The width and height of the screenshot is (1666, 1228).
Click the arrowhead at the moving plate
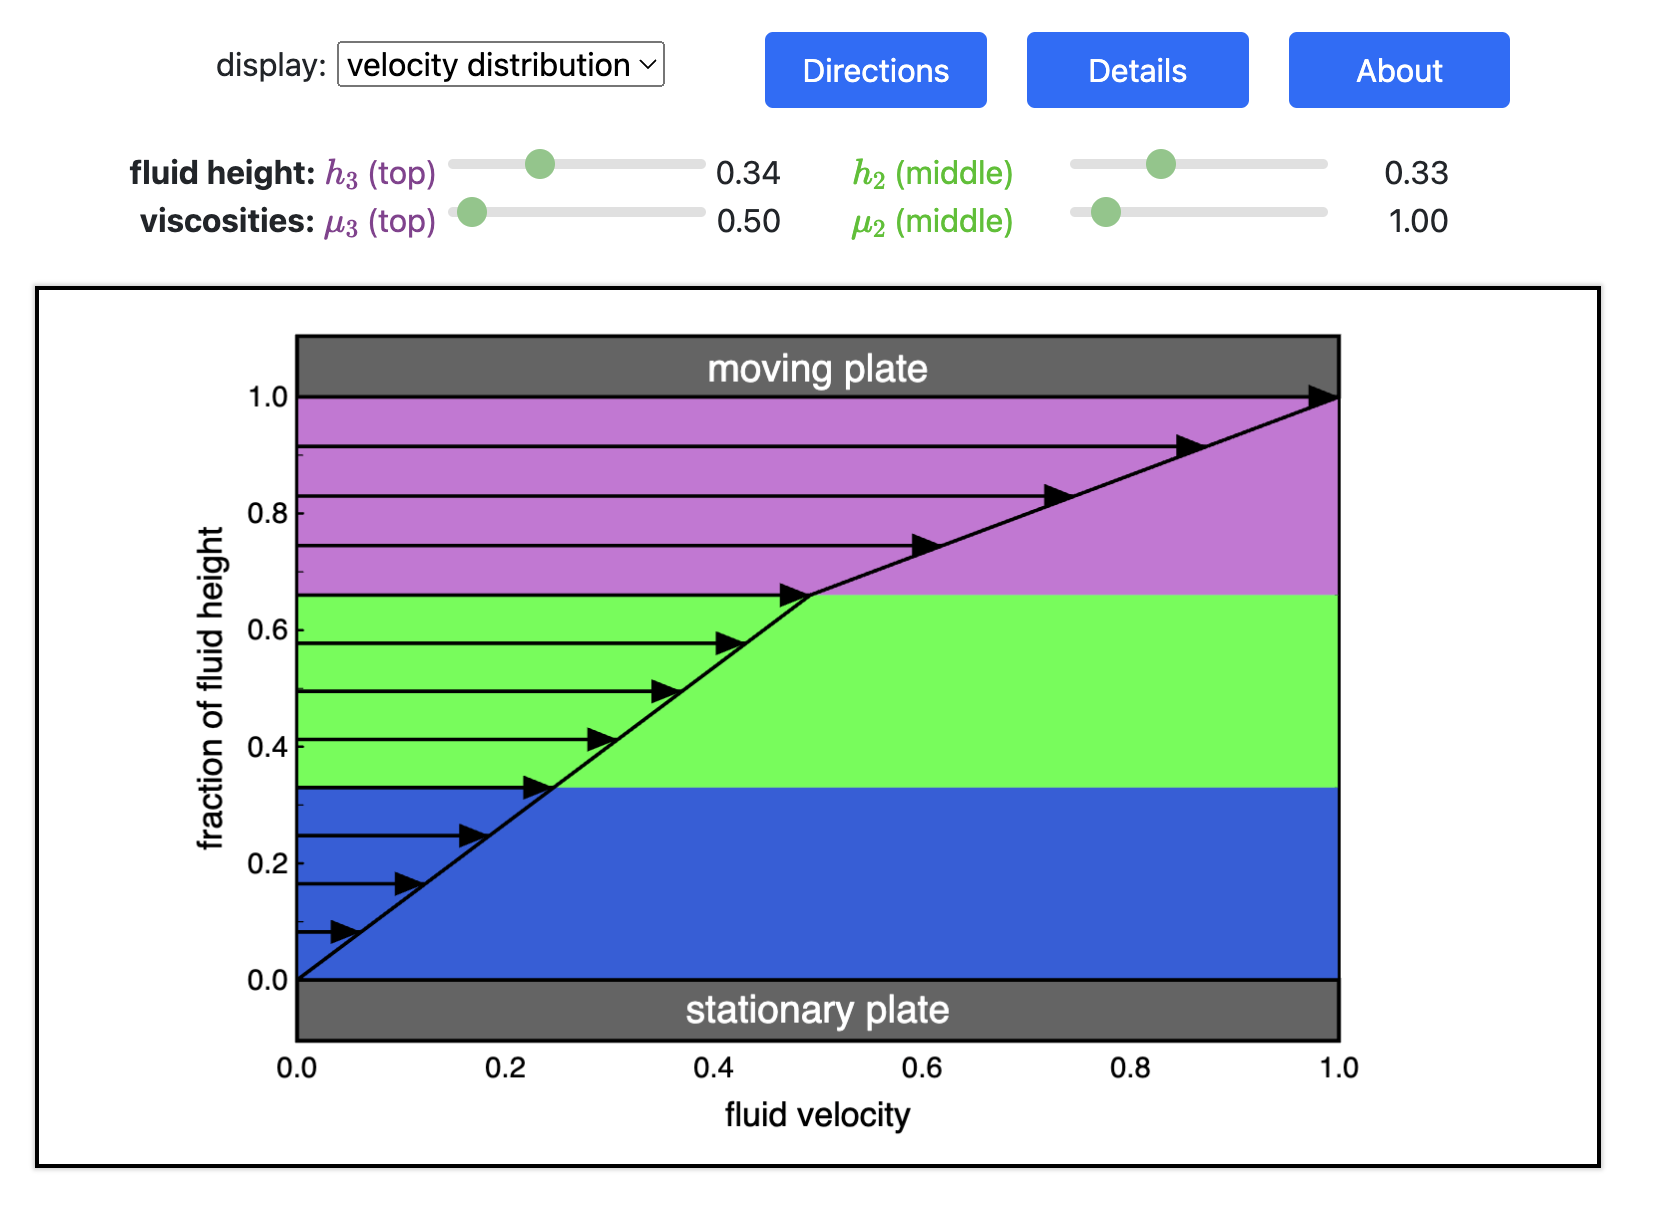pyautogui.click(x=1322, y=398)
